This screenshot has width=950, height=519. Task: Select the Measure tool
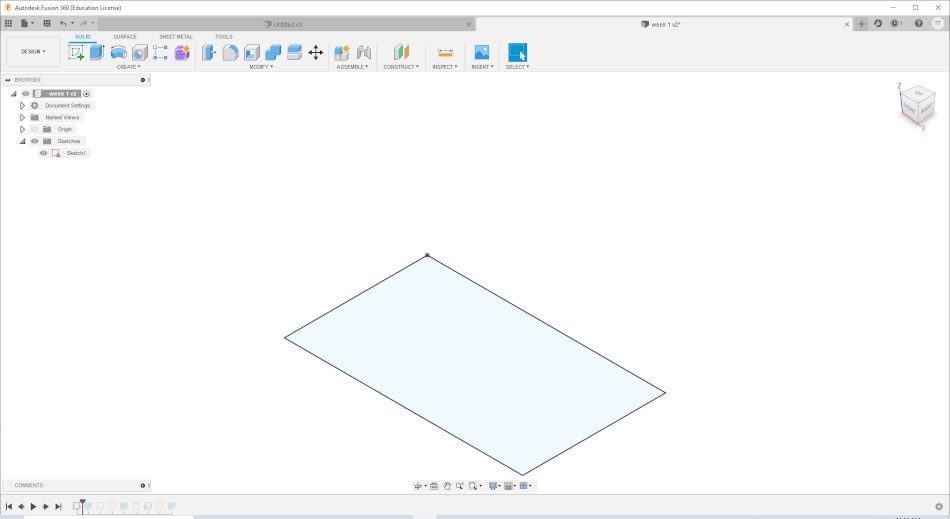[445, 53]
